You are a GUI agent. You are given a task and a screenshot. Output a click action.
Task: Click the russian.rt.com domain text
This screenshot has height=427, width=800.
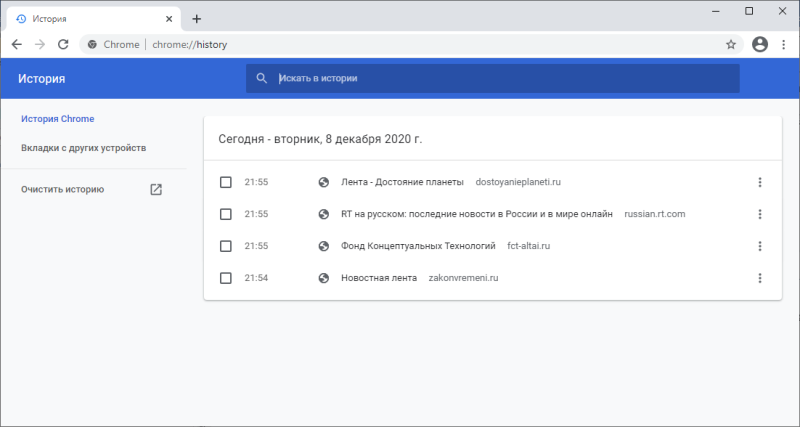point(655,214)
